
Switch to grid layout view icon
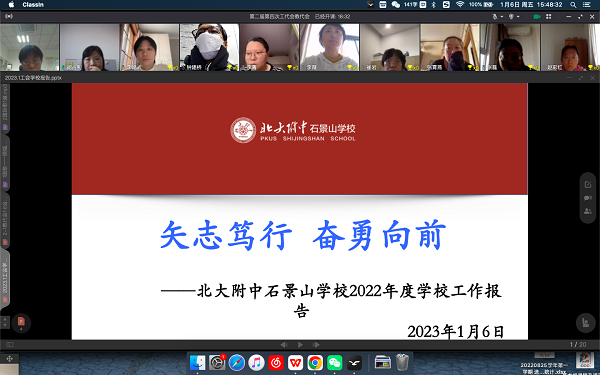(548, 16)
